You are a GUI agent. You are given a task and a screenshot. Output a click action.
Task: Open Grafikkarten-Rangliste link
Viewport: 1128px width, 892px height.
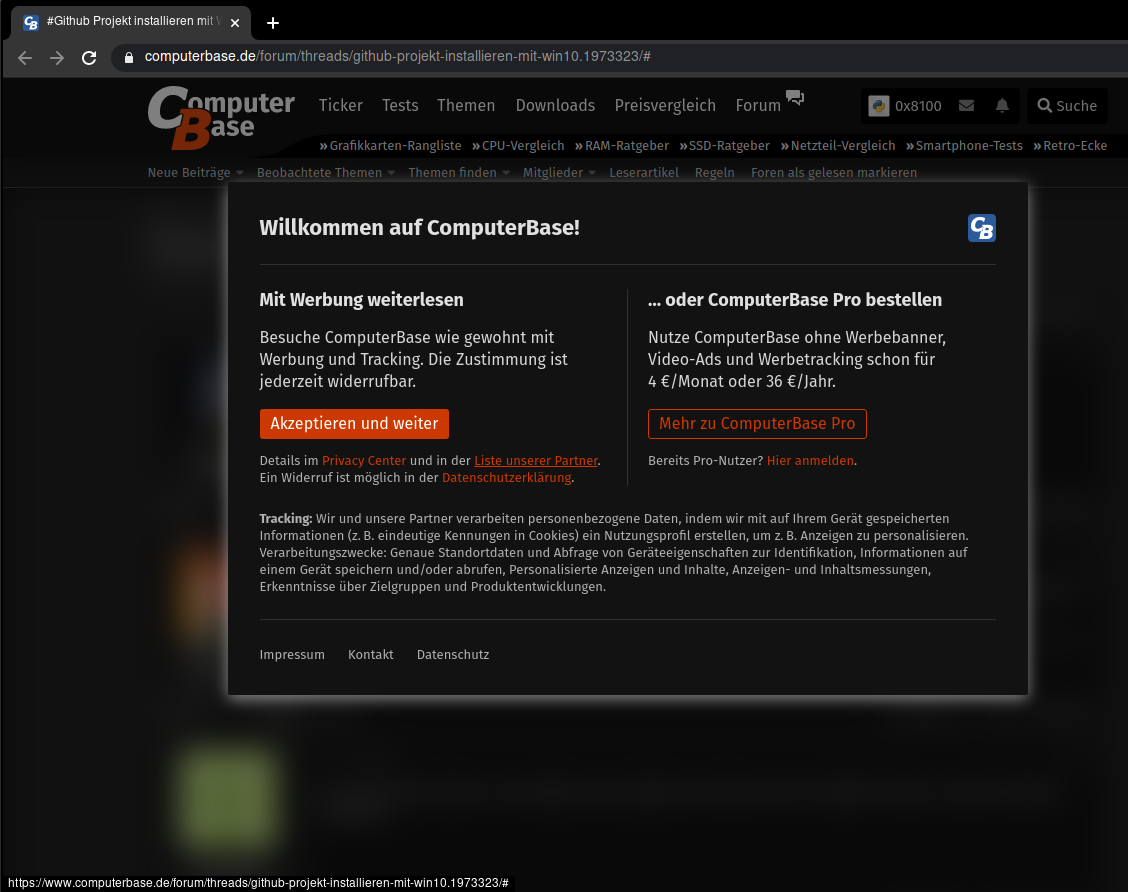(x=391, y=145)
